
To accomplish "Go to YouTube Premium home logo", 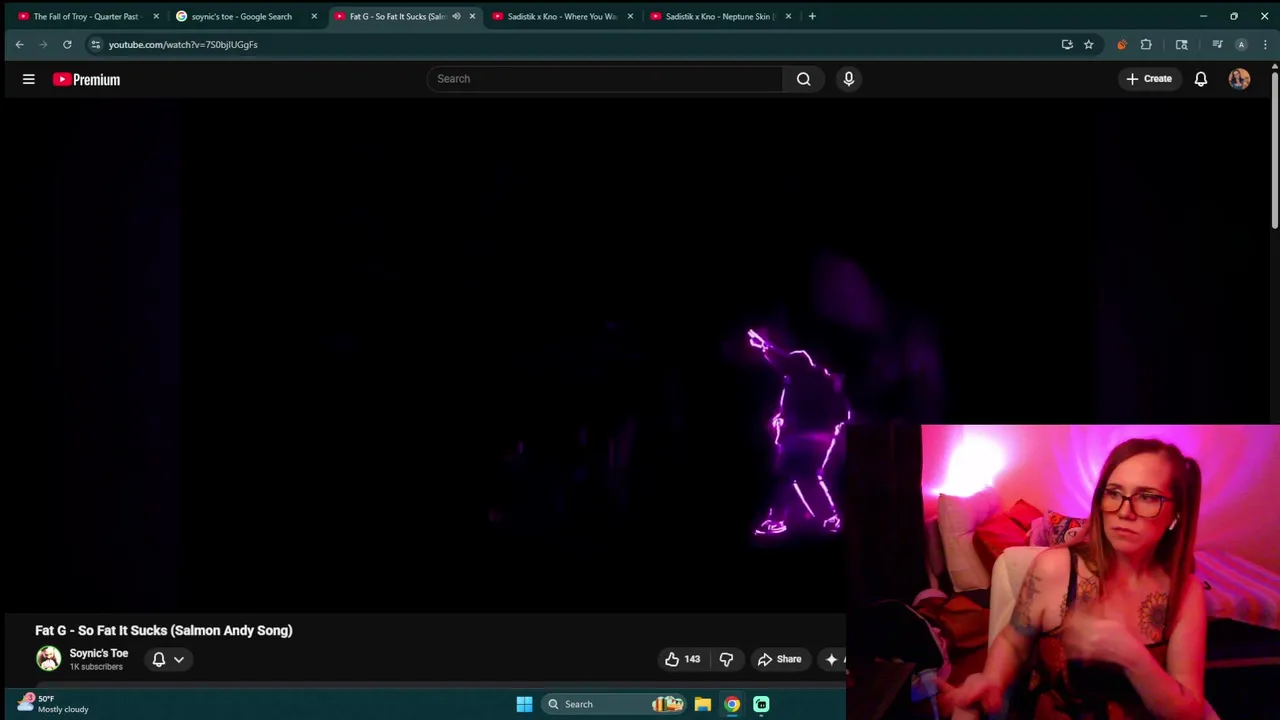I will 86,79.
